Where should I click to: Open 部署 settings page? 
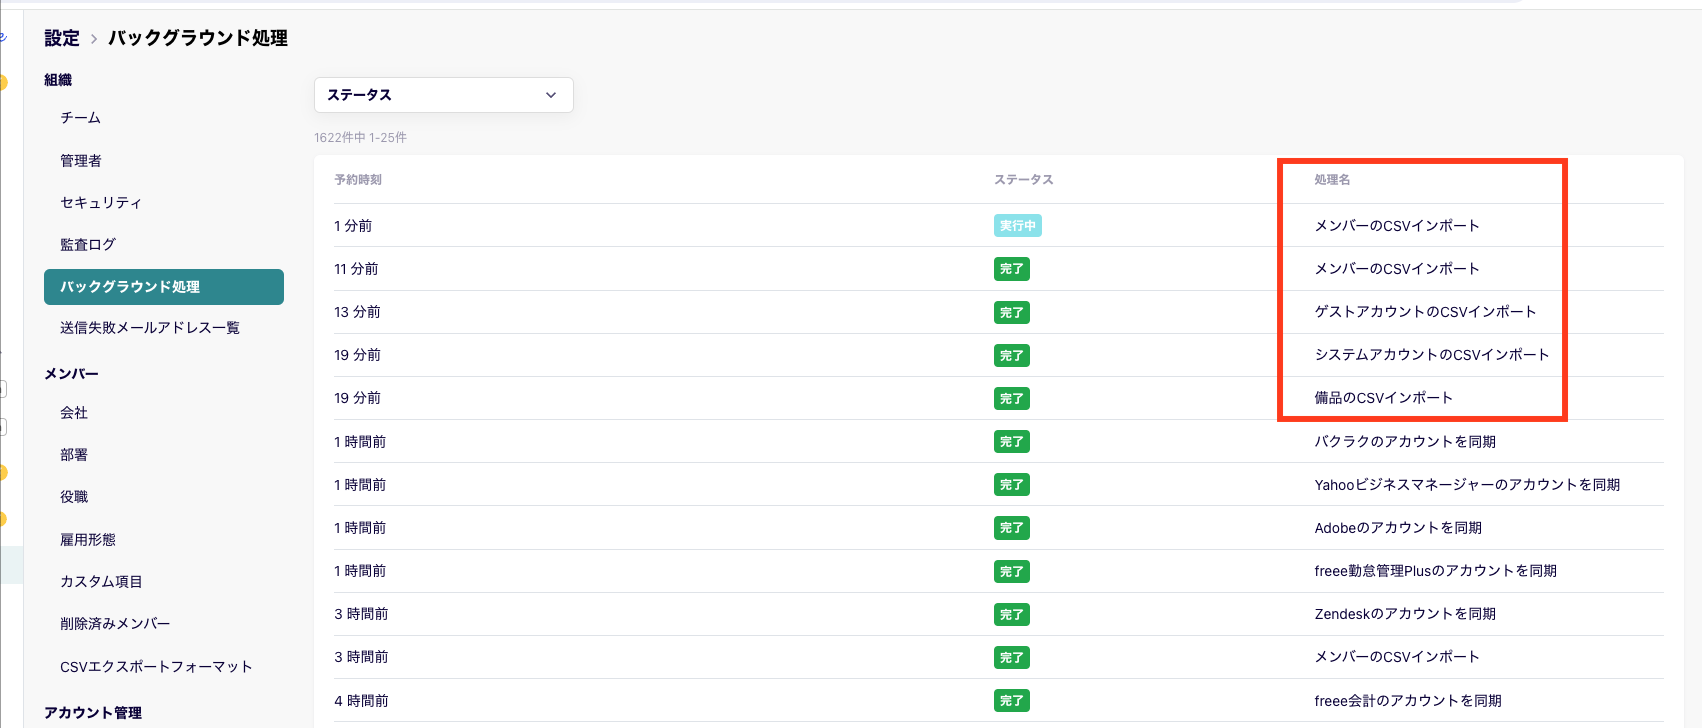tap(74, 455)
